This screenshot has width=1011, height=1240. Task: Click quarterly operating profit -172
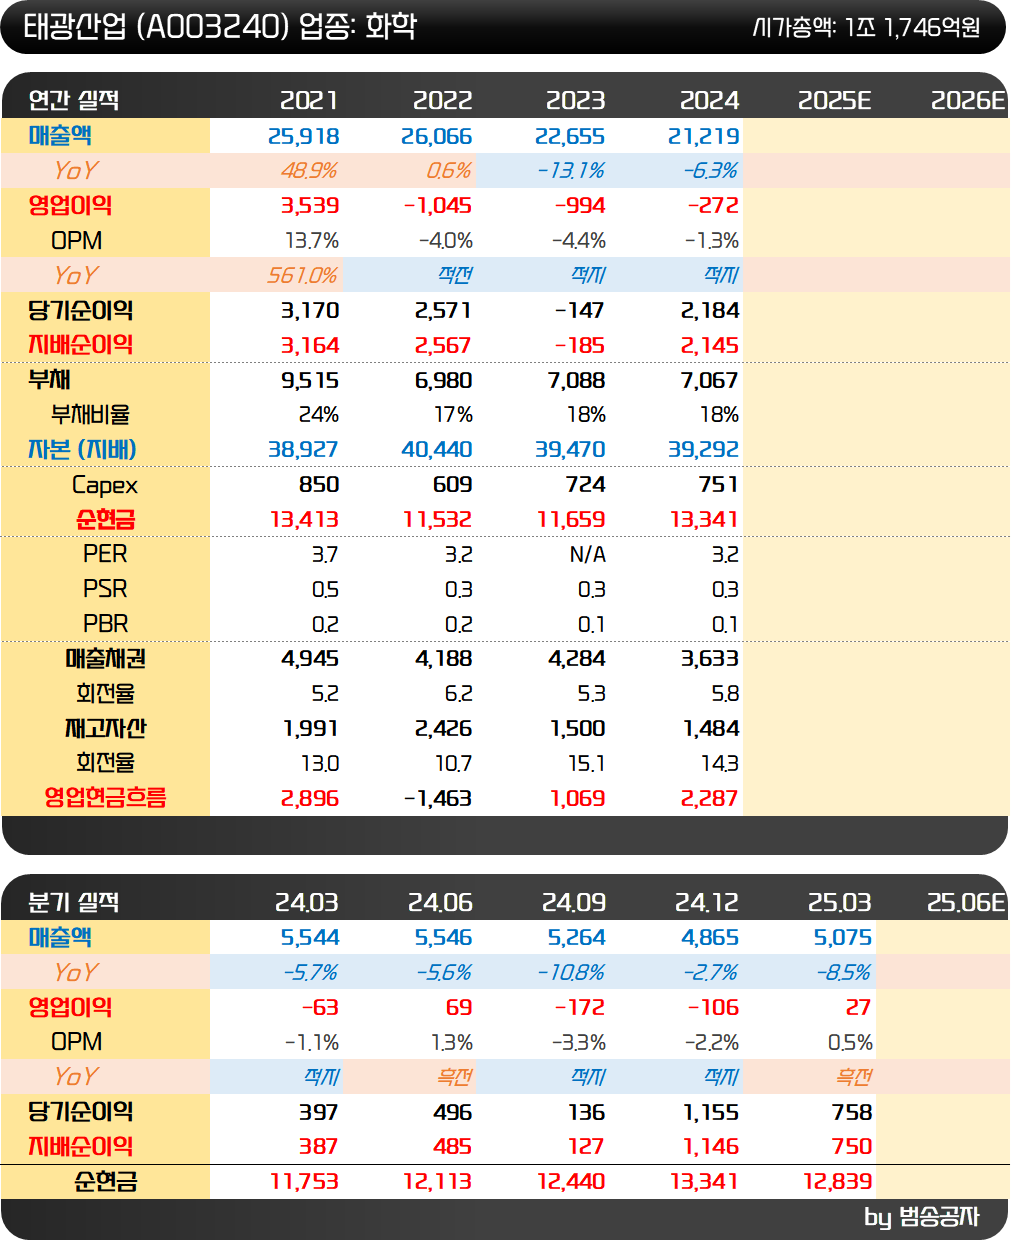point(580,1008)
